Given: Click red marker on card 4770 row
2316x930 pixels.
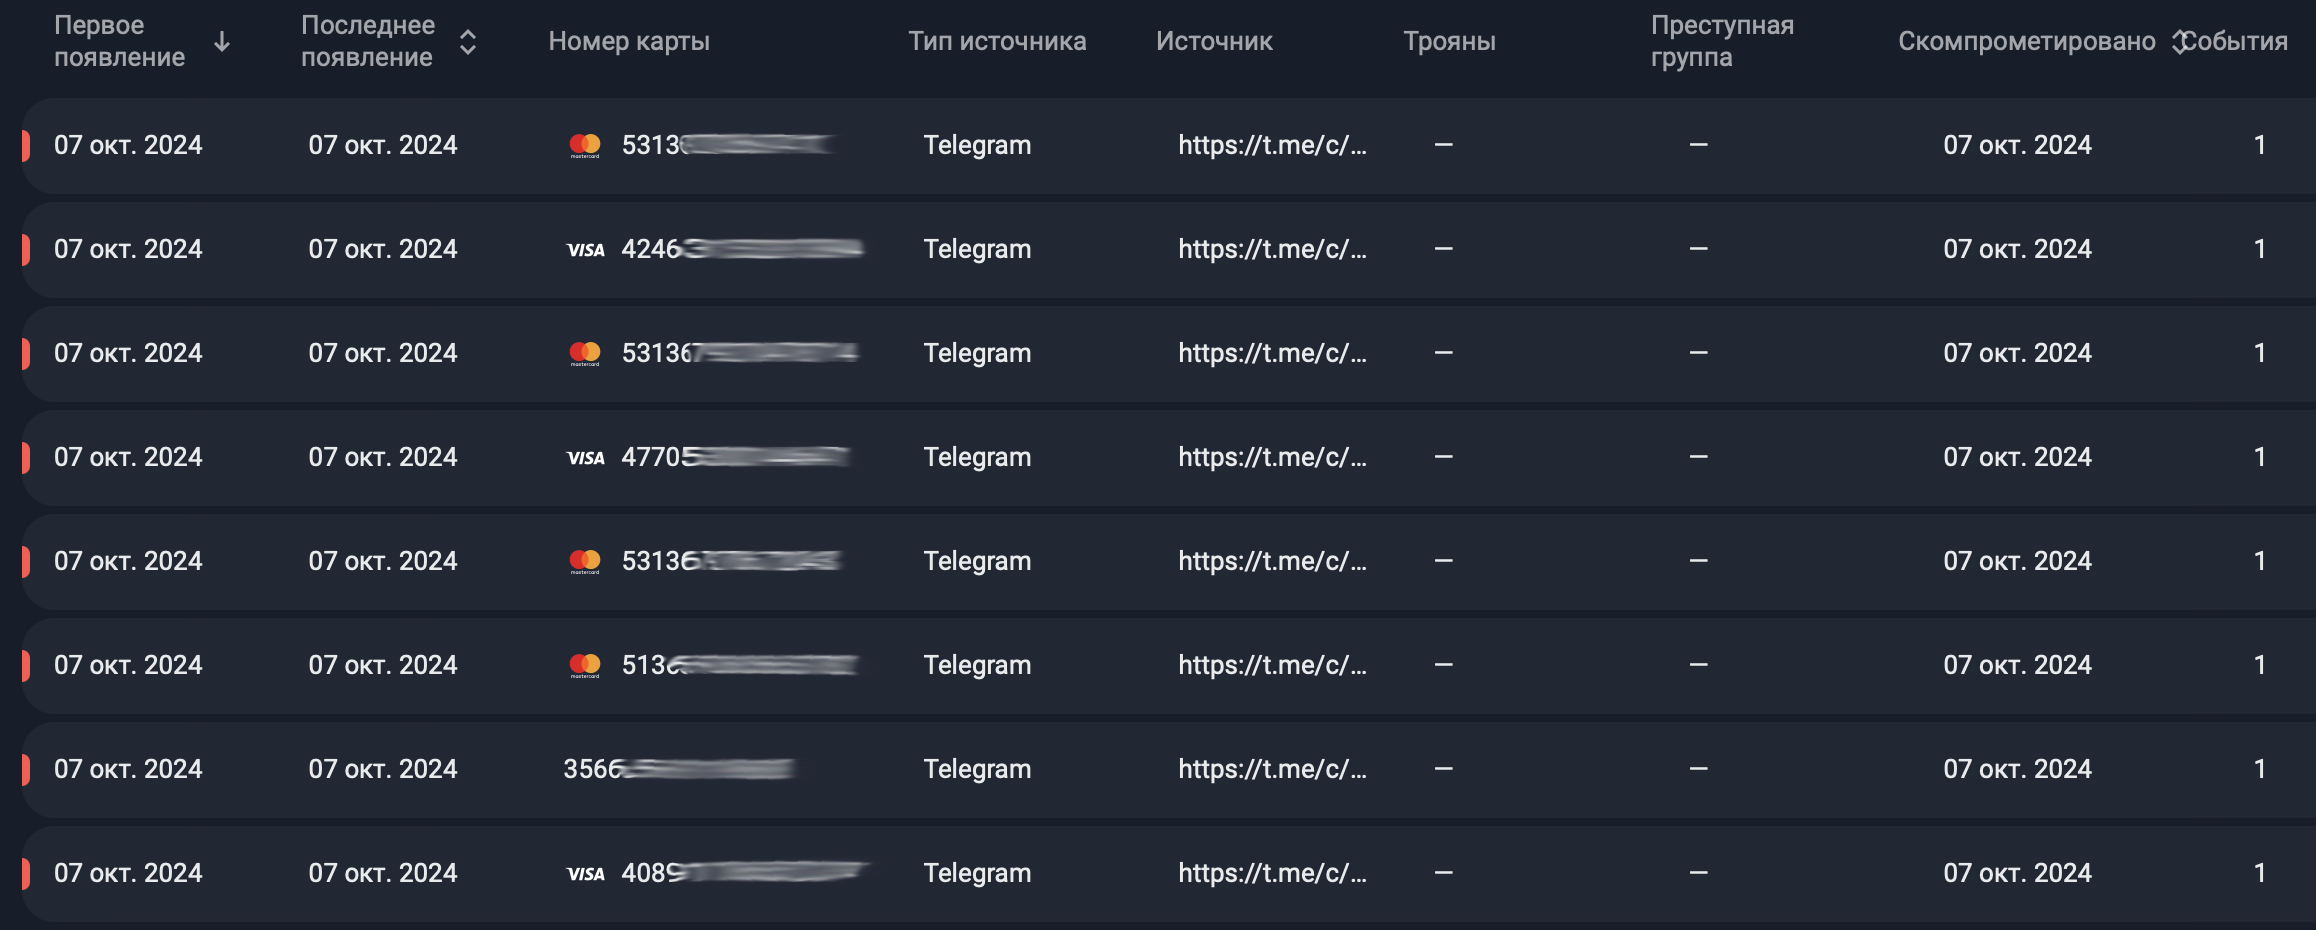Looking at the screenshot, I should [26, 458].
